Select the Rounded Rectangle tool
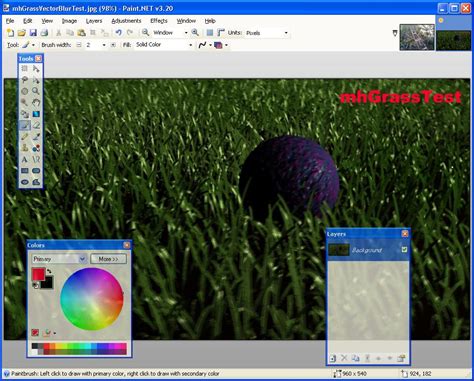The height and width of the screenshot is (381, 474). pos(36,171)
